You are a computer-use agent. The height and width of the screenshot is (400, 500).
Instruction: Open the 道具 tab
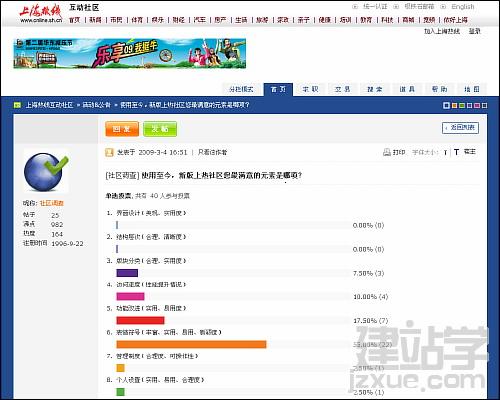tap(407, 89)
